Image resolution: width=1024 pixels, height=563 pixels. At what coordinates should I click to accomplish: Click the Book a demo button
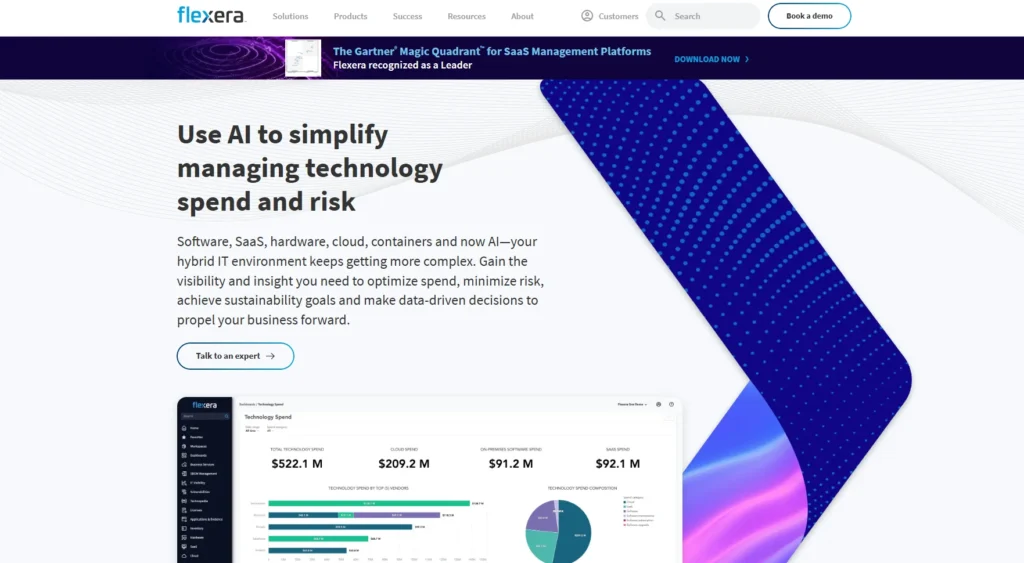click(809, 16)
